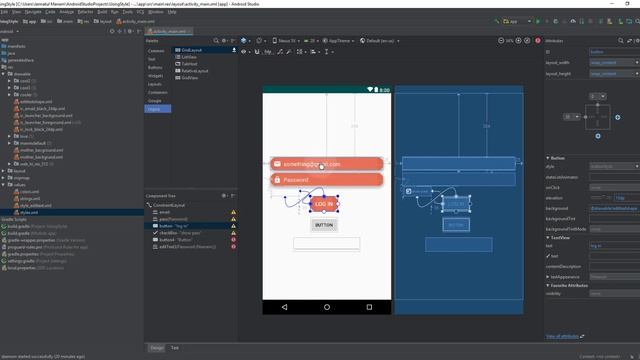Viewport: 640px width, 360px height.
Task: Collapse the values folder
Action: point(3,185)
